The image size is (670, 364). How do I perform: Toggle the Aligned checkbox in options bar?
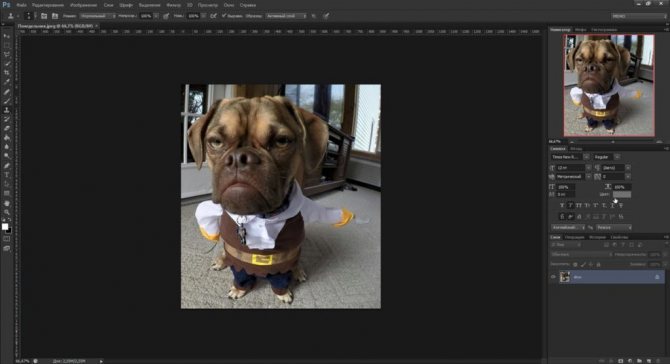pyautogui.click(x=224, y=16)
